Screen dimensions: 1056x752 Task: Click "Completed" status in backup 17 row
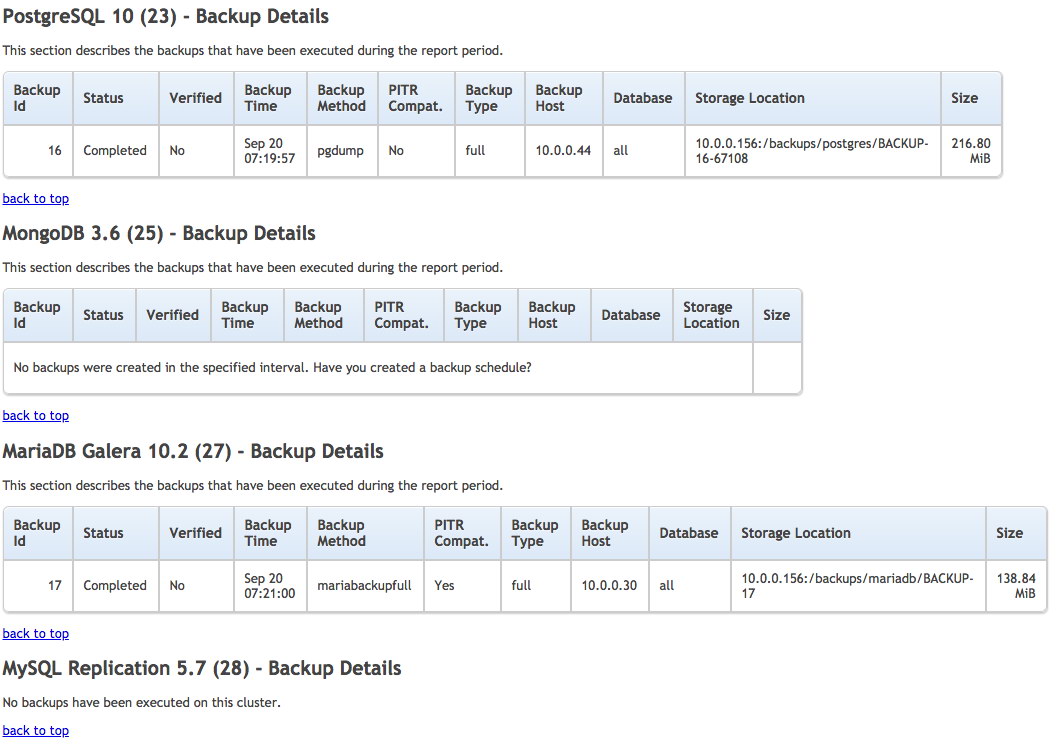pos(115,586)
